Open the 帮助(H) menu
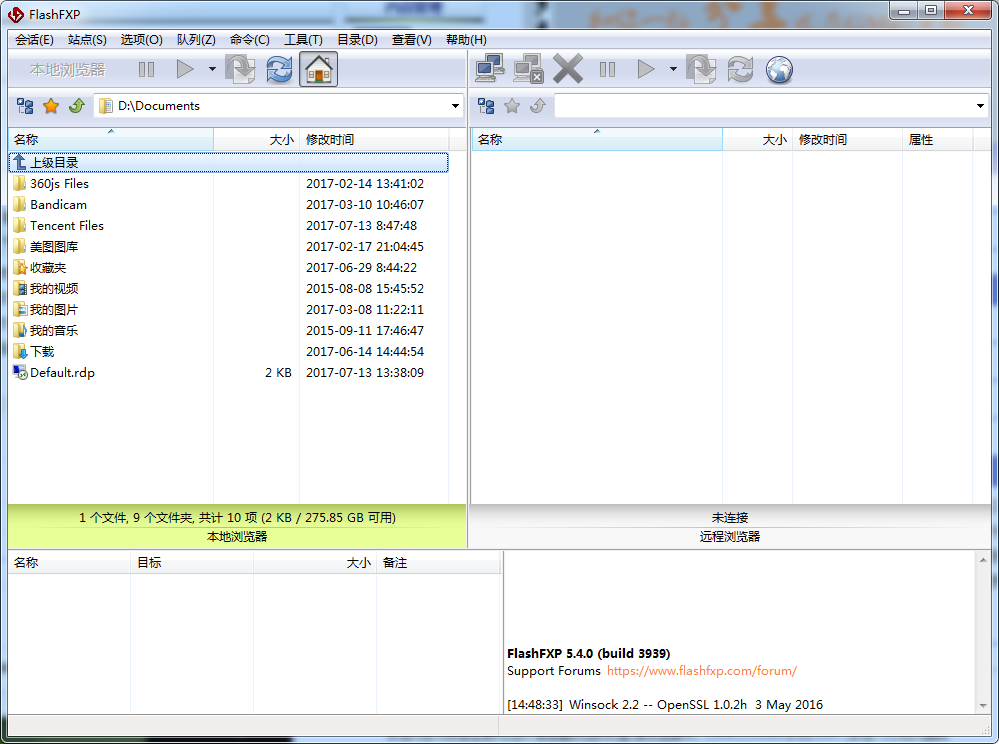The image size is (999, 744). pos(466,39)
